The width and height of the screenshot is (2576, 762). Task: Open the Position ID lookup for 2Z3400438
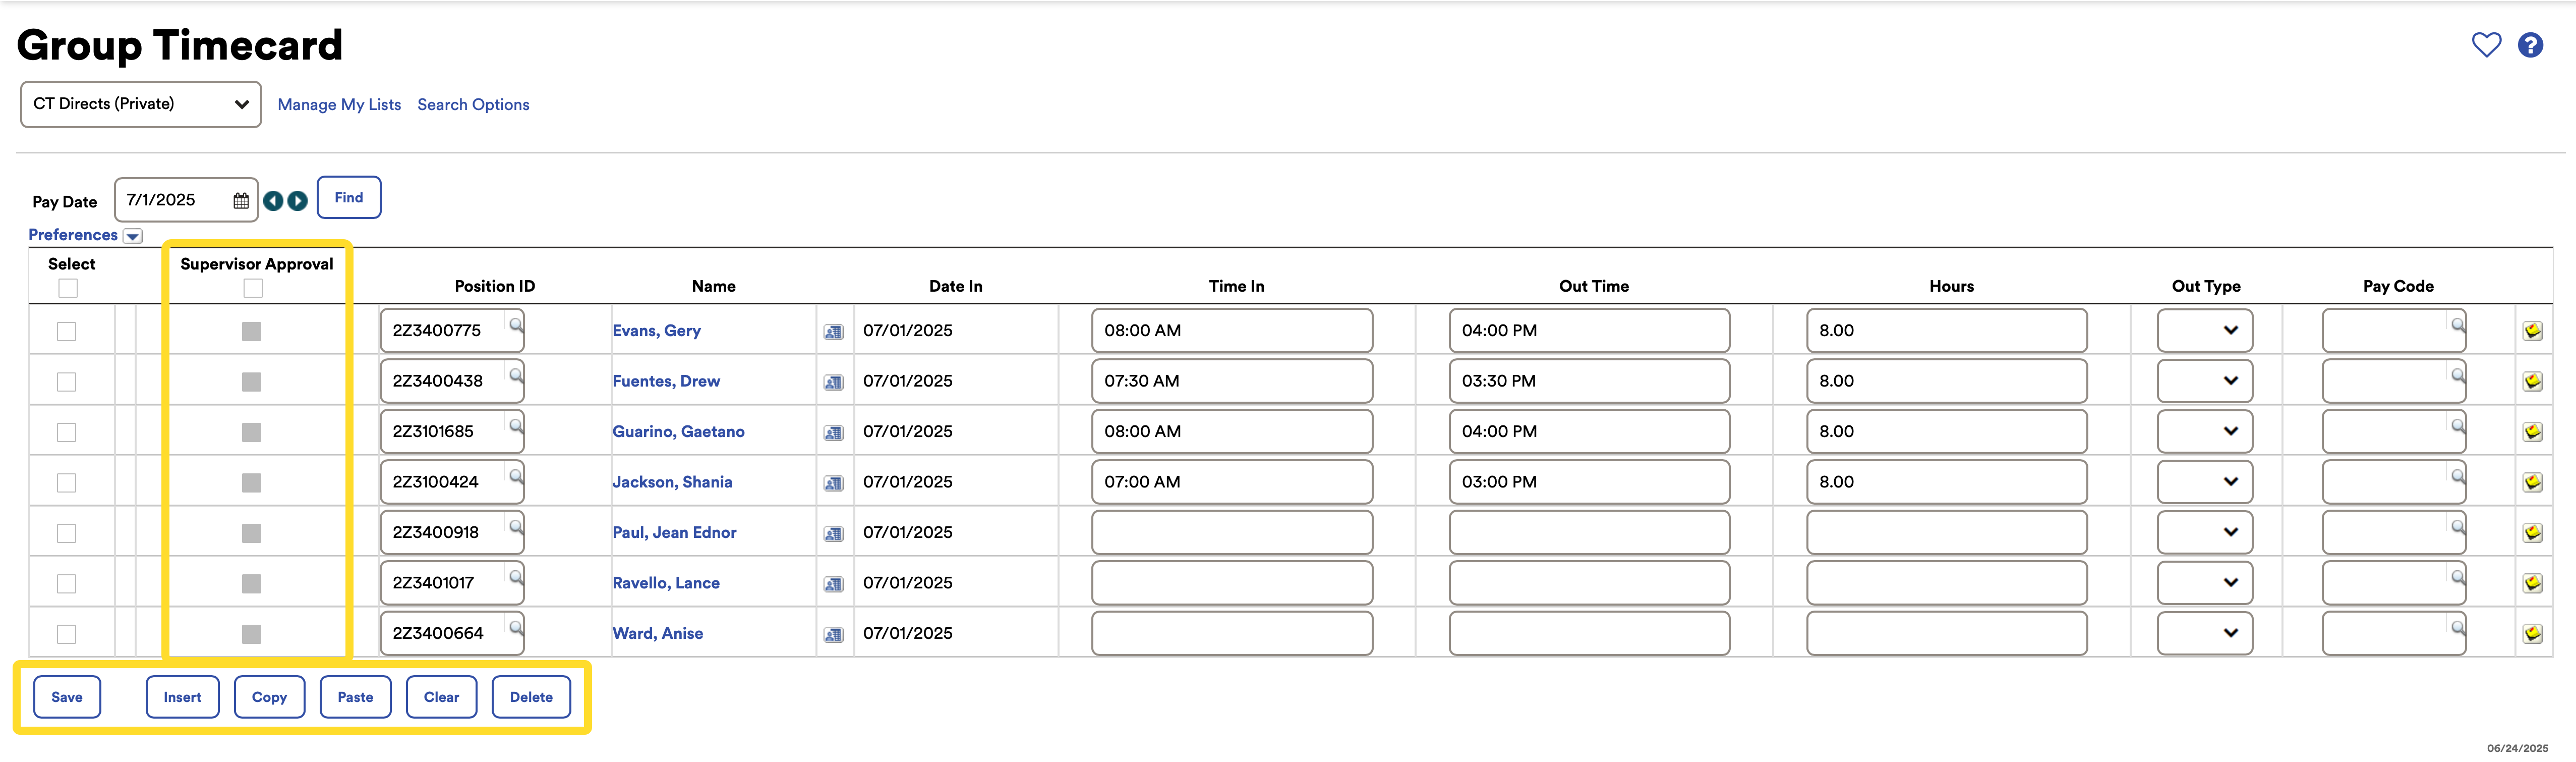[516, 375]
